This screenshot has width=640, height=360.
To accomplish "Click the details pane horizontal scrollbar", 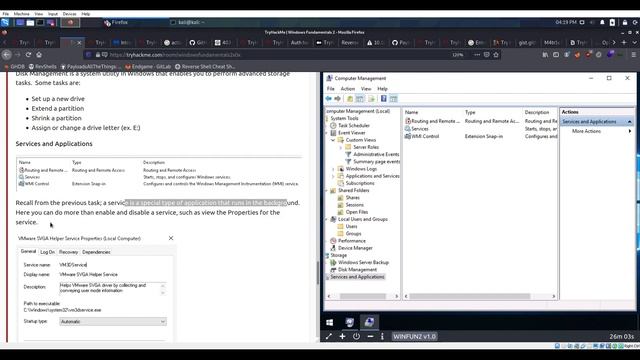I will [x=469, y=296].
